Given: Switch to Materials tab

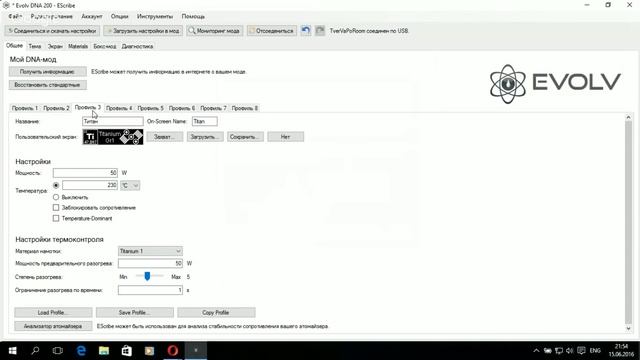Looking at the screenshot, I should pos(78,47).
